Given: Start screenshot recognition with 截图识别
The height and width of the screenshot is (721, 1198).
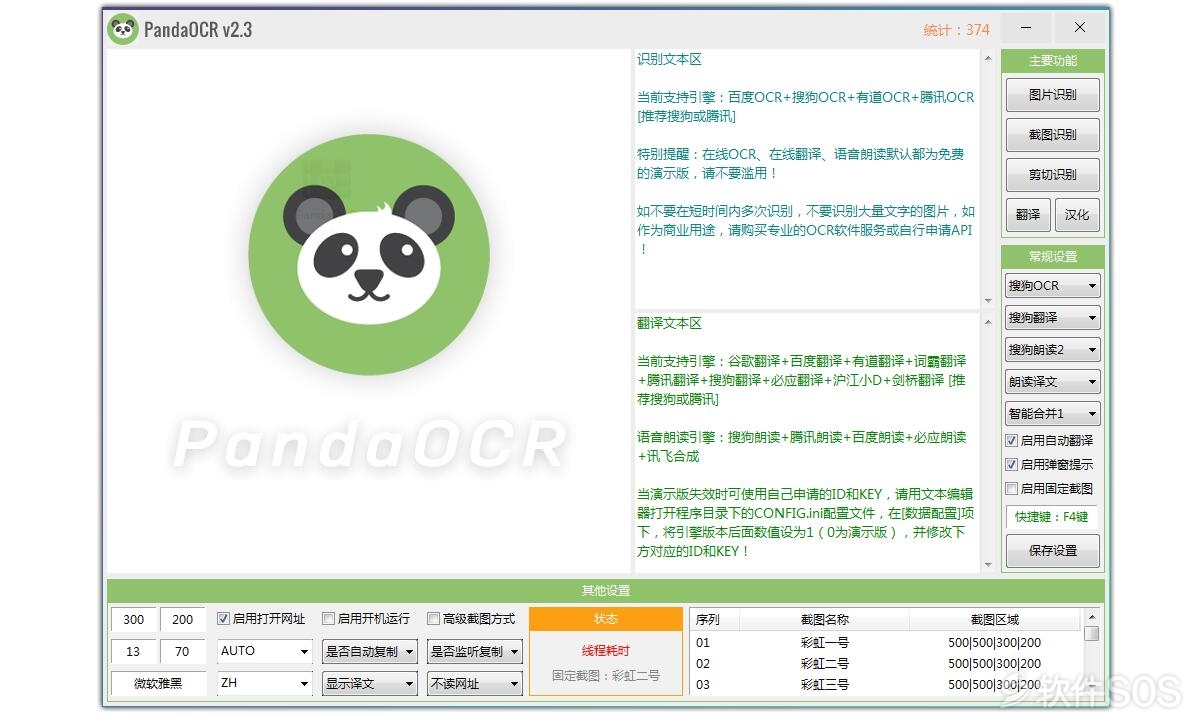Looking at the screenshot, I should click(x=1052, y=135).
